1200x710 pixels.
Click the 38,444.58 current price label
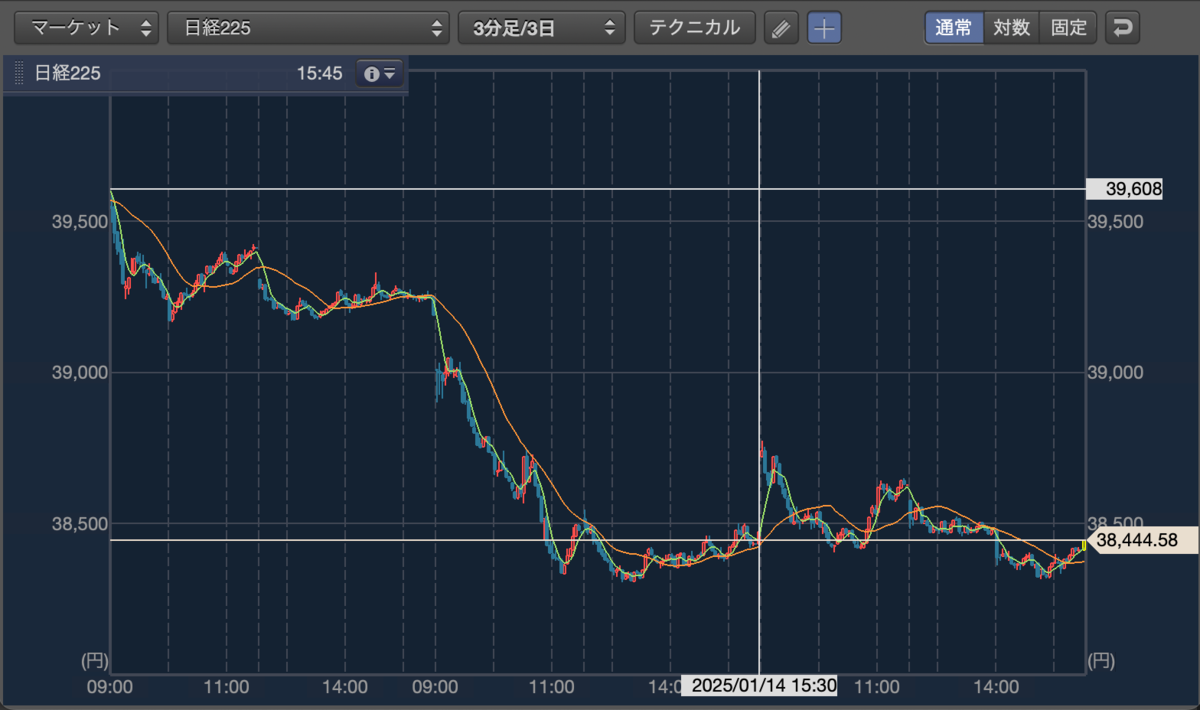1142,540
